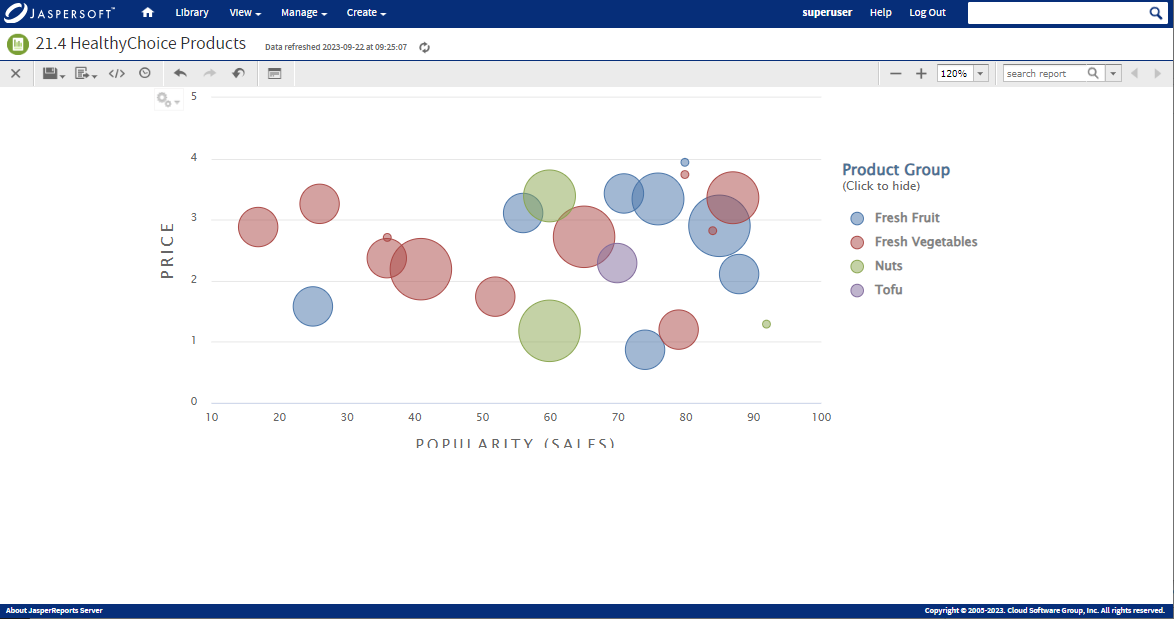Screen dimensions: 1174x619
Task: Toggle the Tofu legend entry
Action: pyautogui.click(x=876, y=290)
